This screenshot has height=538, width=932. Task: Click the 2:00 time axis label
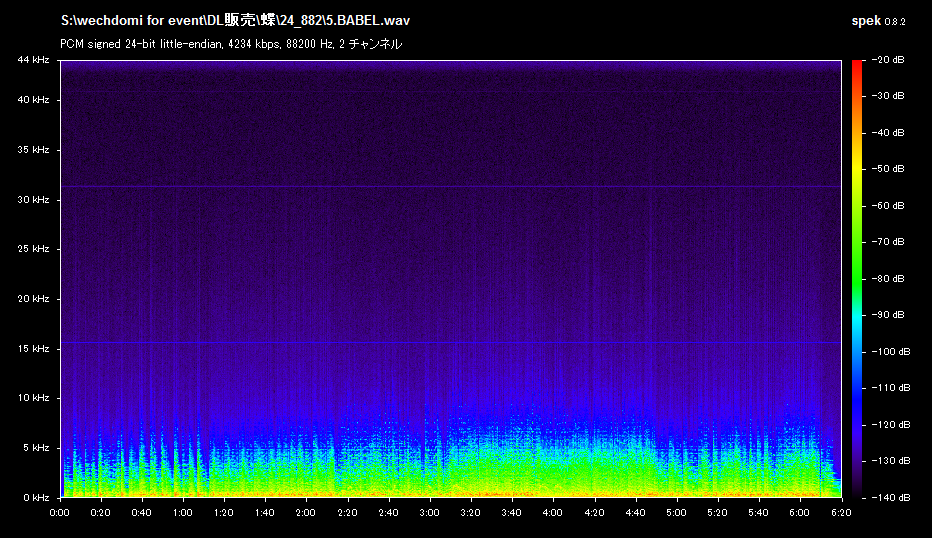click(x=306, y=512)
